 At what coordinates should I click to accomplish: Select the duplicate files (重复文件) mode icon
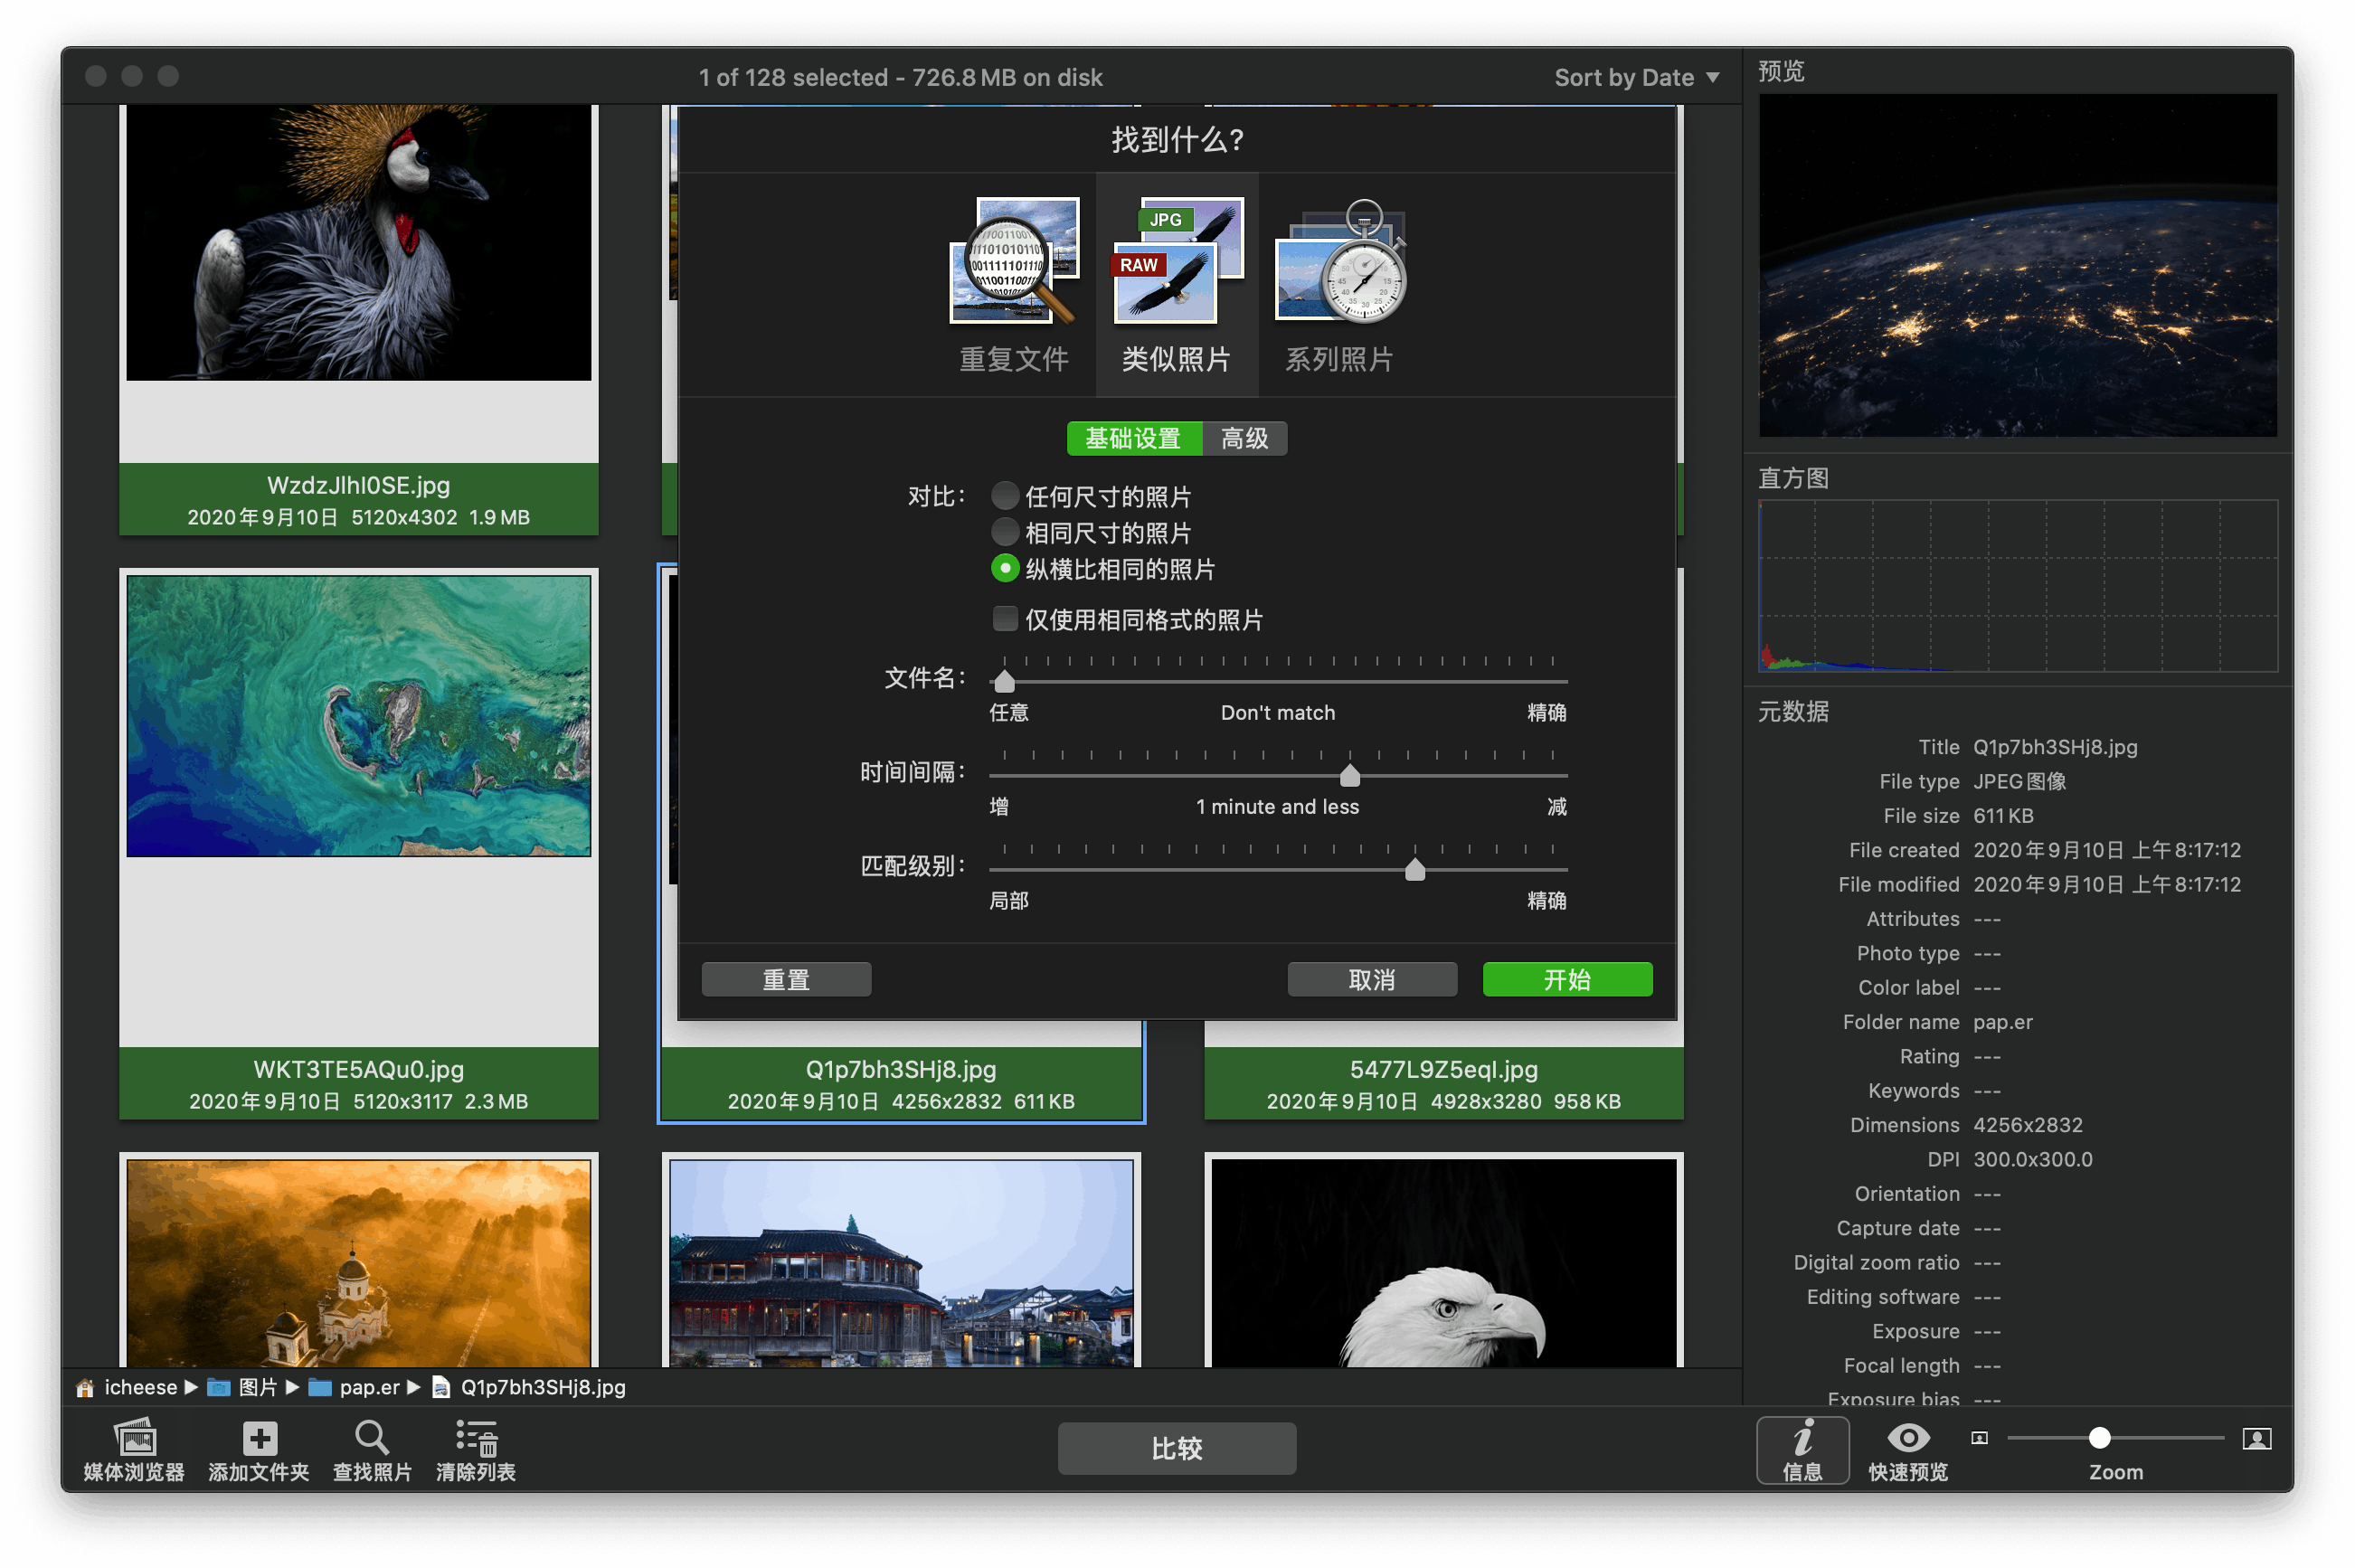(1013, 262)
